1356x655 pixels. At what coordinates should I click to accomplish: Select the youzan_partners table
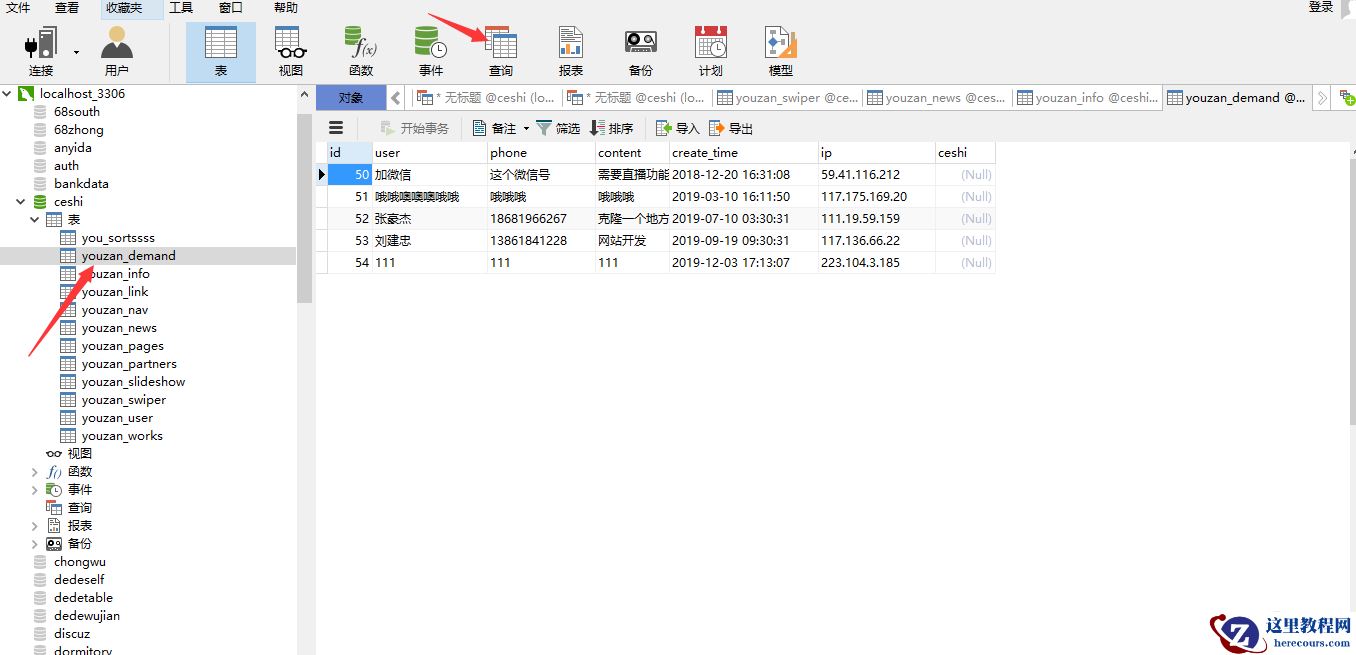(x=129, y=363)
